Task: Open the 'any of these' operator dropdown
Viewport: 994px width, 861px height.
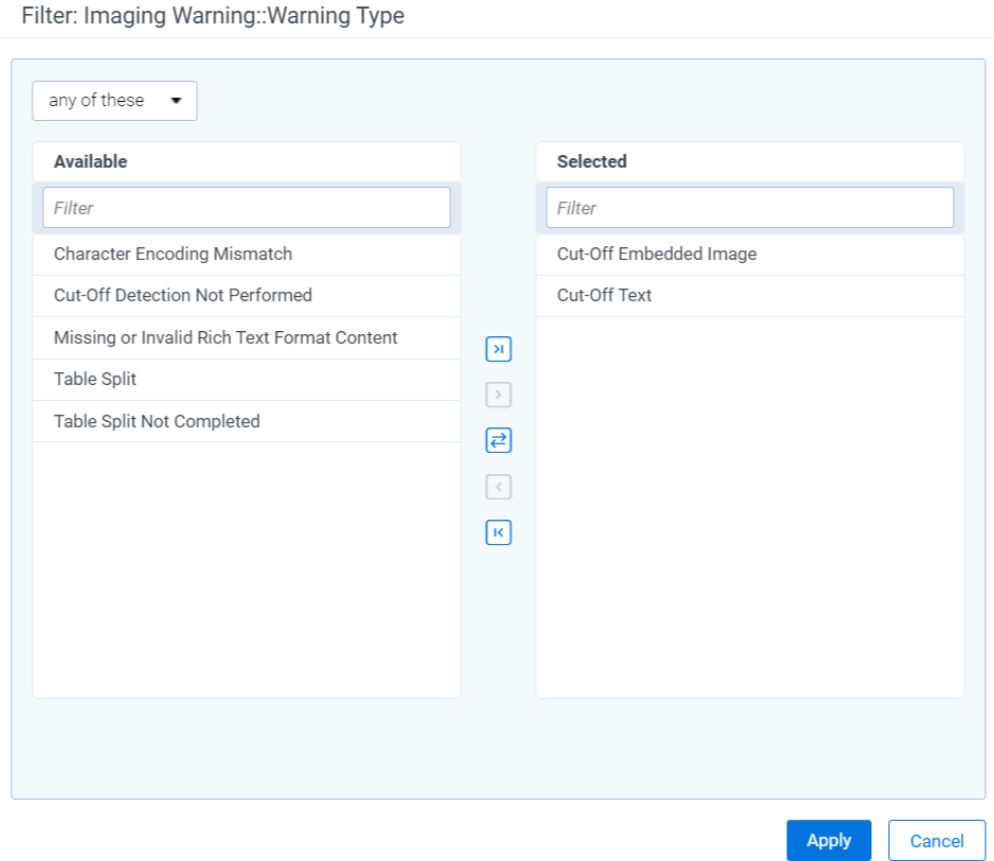Action: coord(115,101)
